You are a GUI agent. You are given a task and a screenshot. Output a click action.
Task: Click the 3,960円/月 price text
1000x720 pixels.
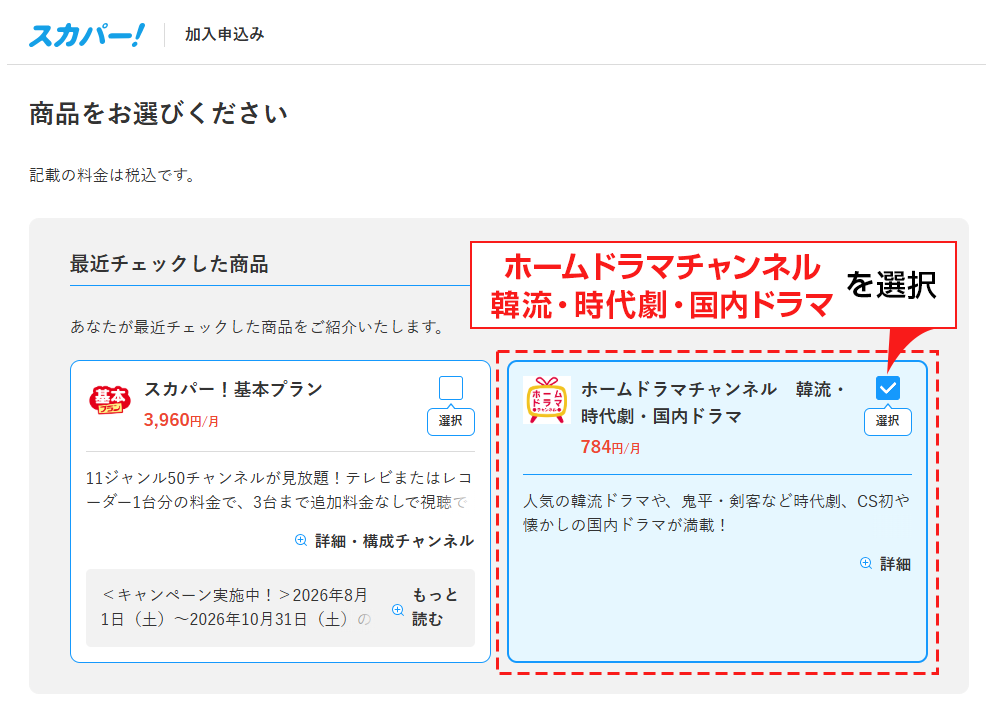181,420
